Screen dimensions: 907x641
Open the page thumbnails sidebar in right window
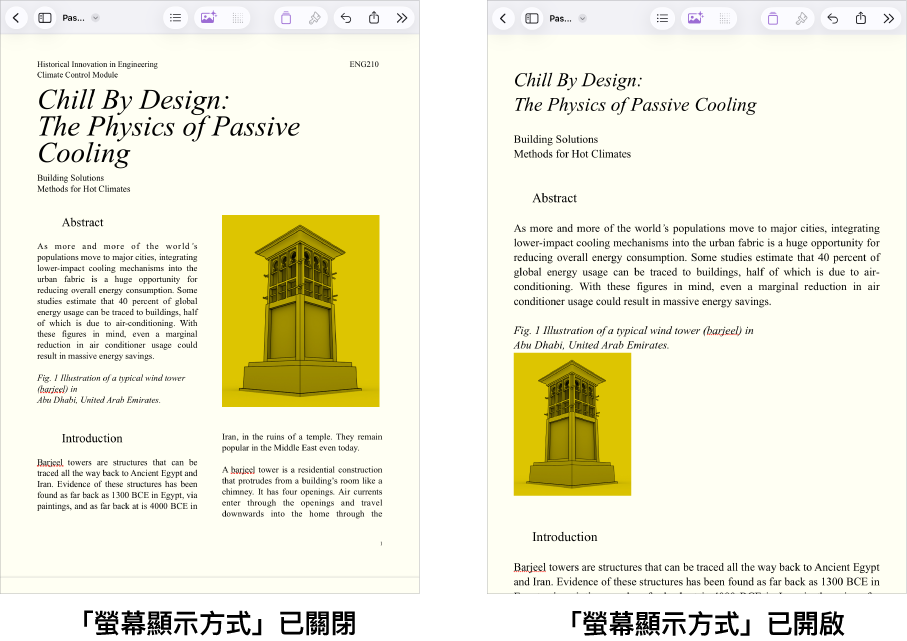click(530, 17)
